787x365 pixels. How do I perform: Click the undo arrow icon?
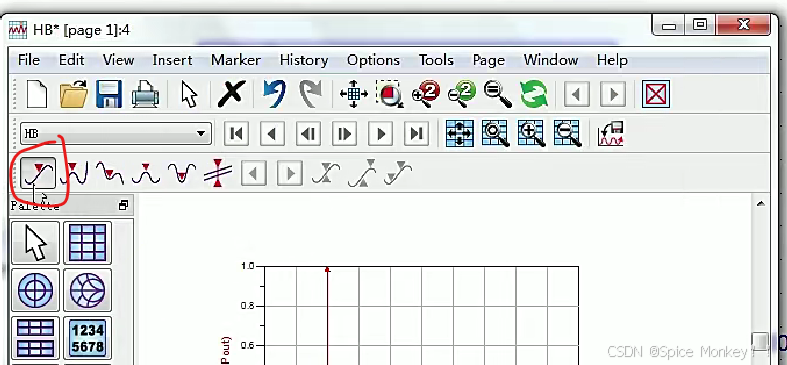[x=275, y=94]
